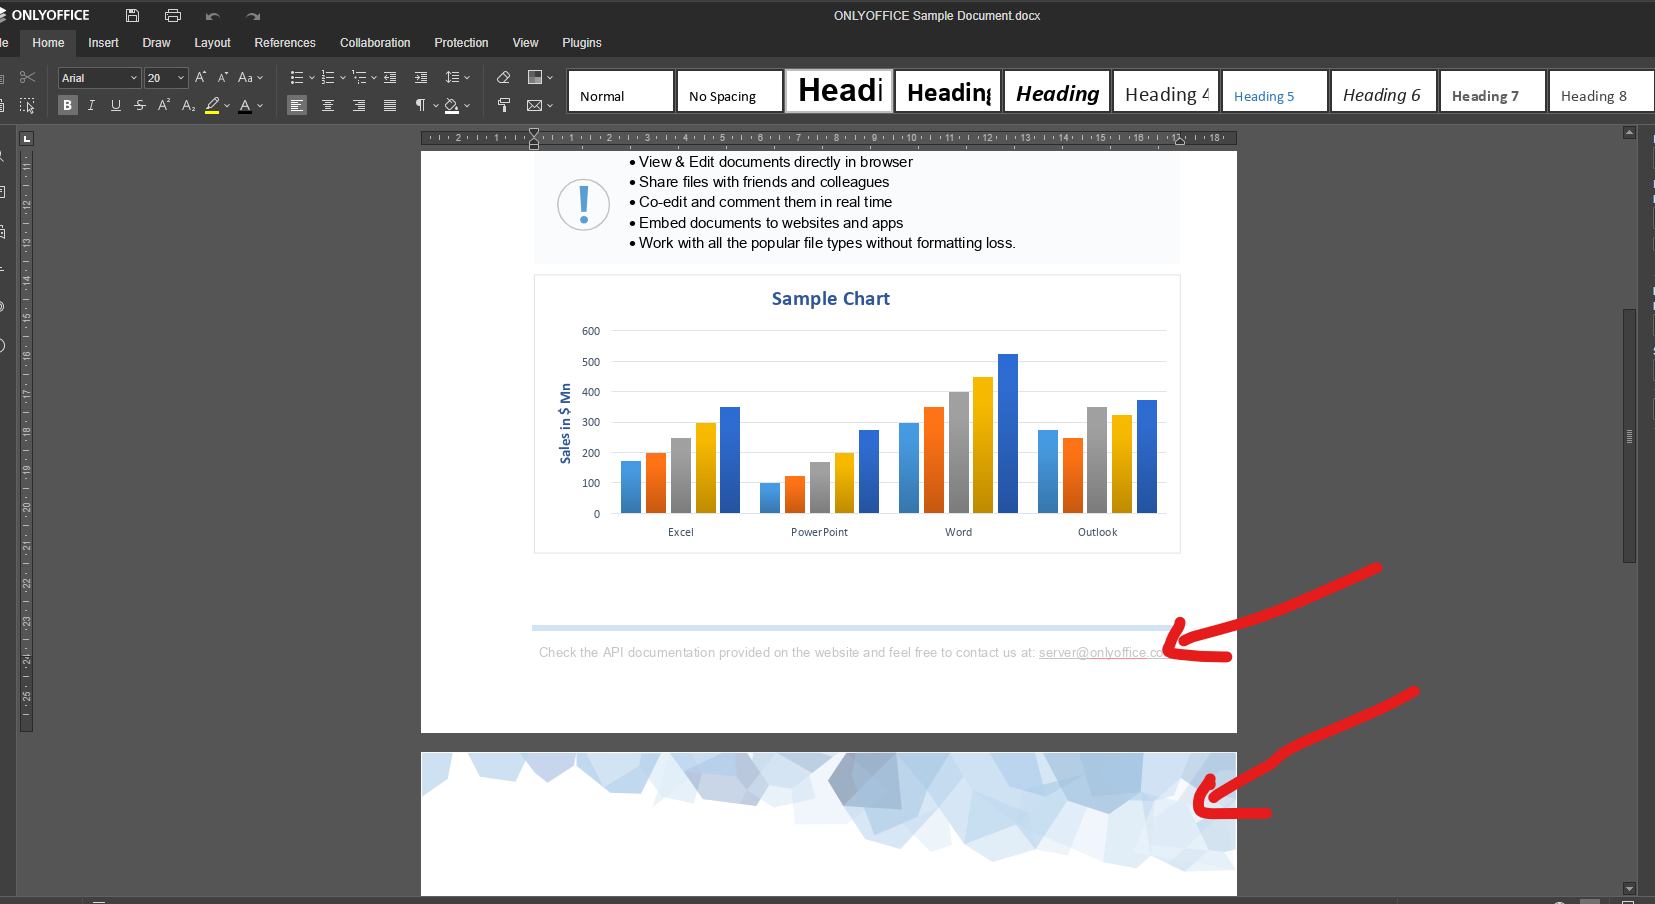Apply the Heading 5 style
The height and width of the screenshot is (904, 1655).
tap(1275, 91)
